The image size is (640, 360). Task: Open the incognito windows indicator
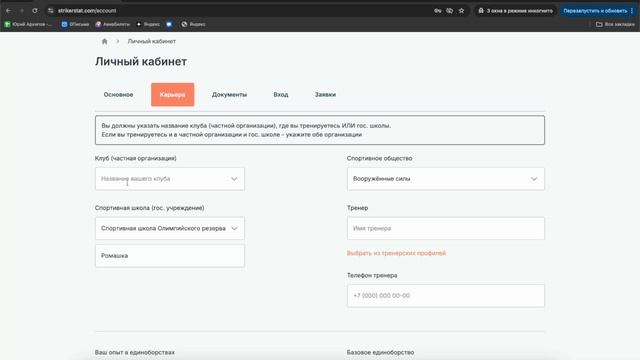tap(515, 11)
